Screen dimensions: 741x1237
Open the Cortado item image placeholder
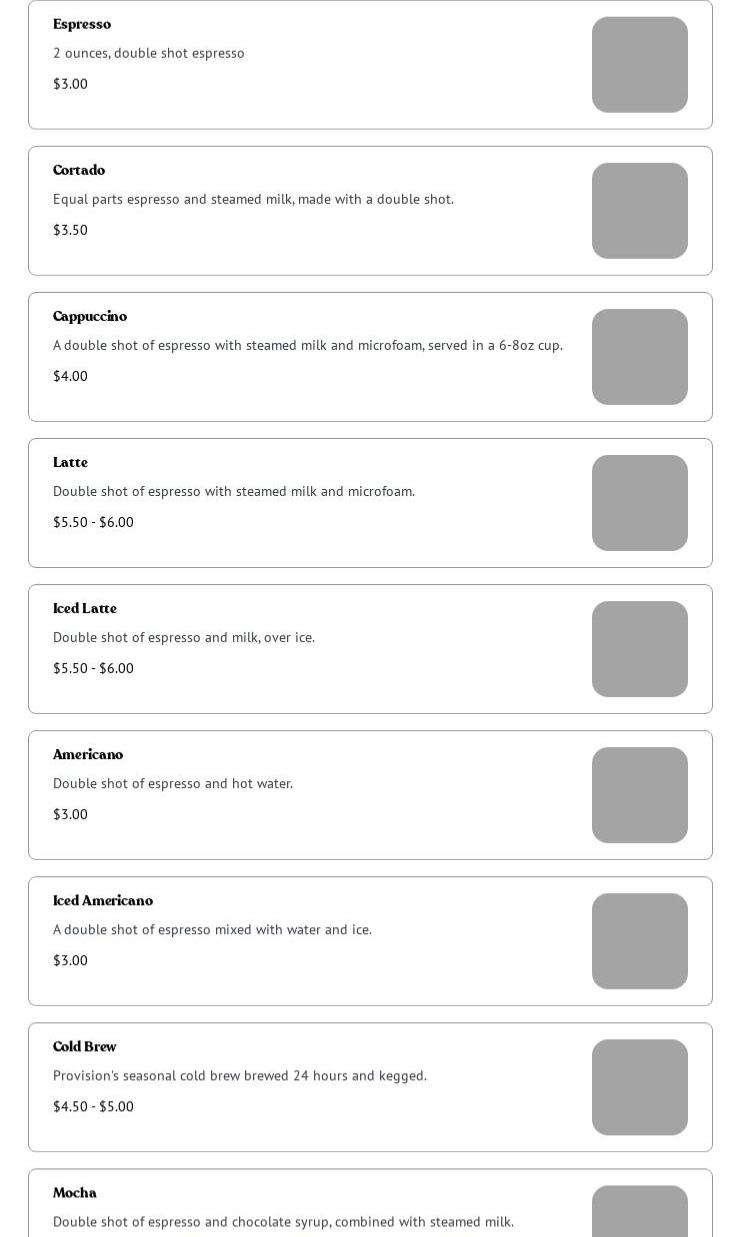(x=639, y=211)
